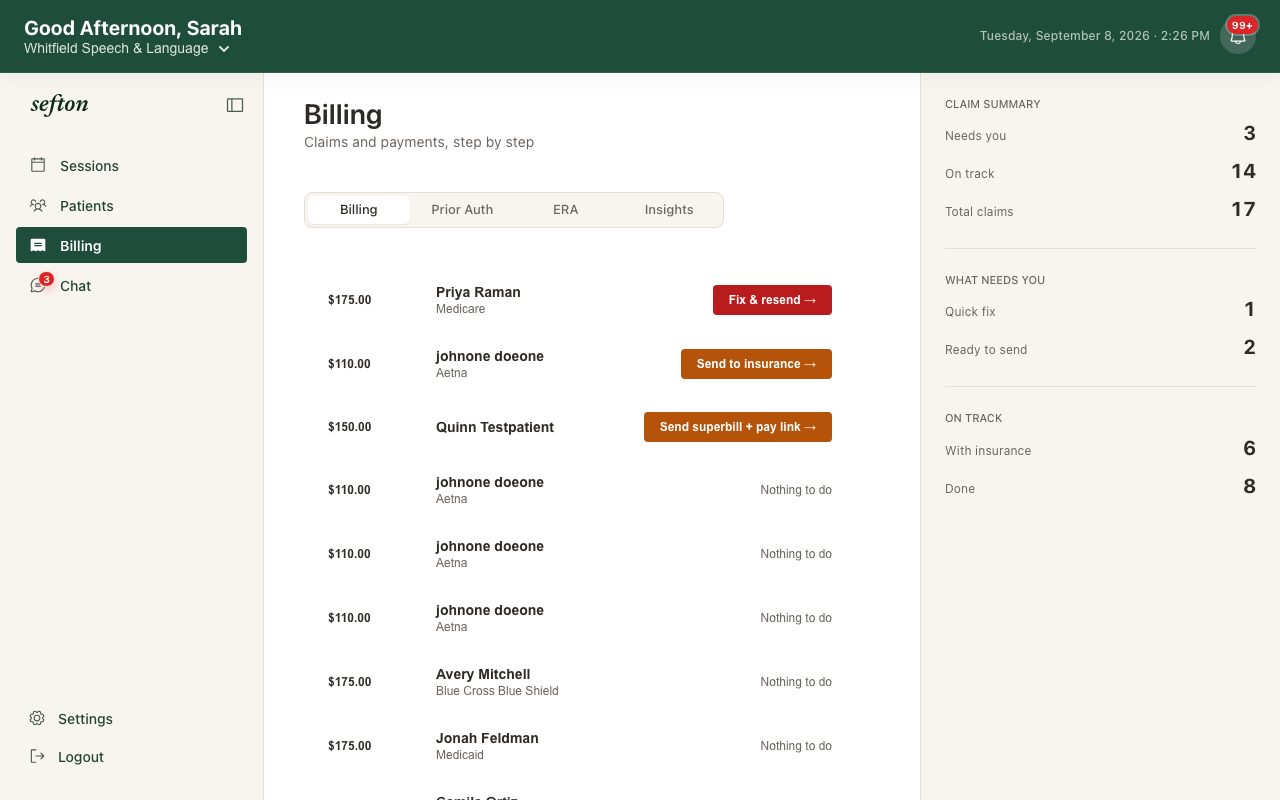Switch to the ERA tab
Screen dimensions: 1280x800
coord(566,210)
